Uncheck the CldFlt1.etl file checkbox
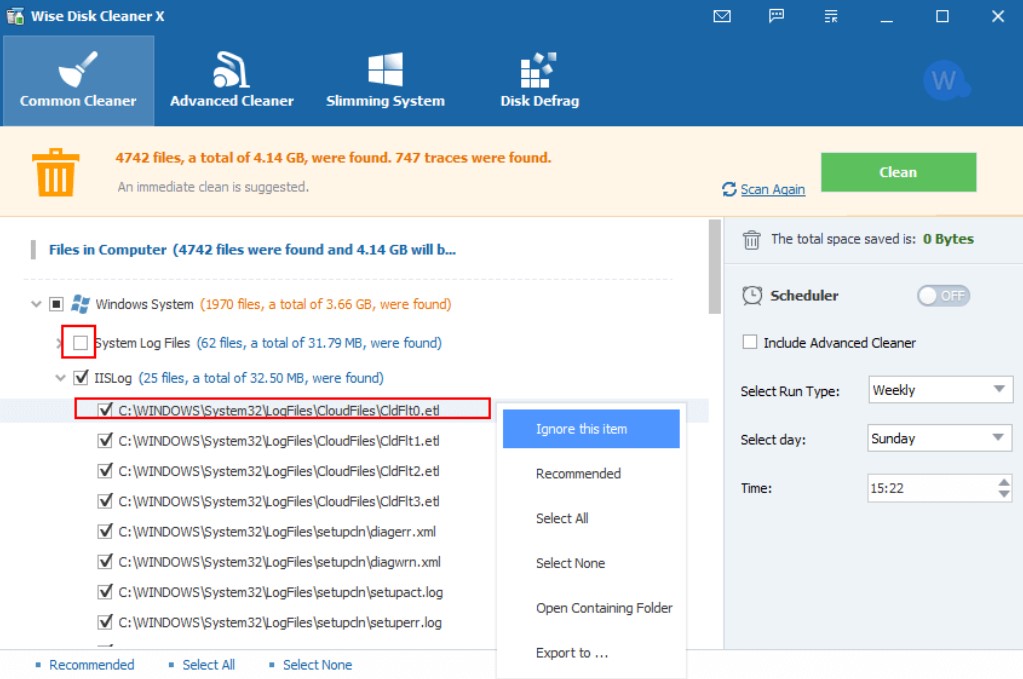1023x679 pixels. tap(105, 441)
